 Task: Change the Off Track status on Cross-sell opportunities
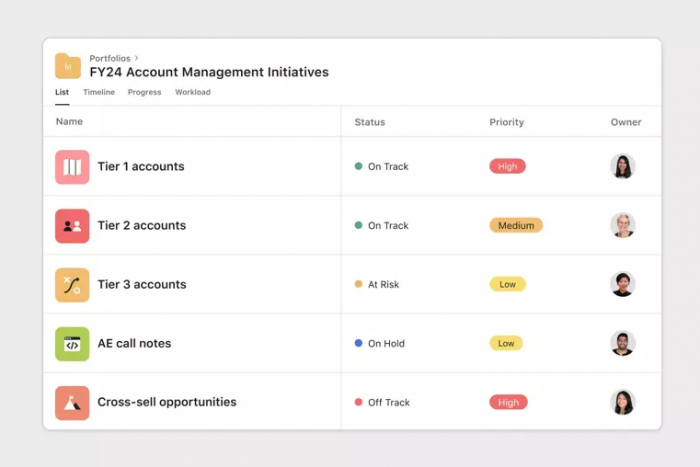tap(382, 402)
